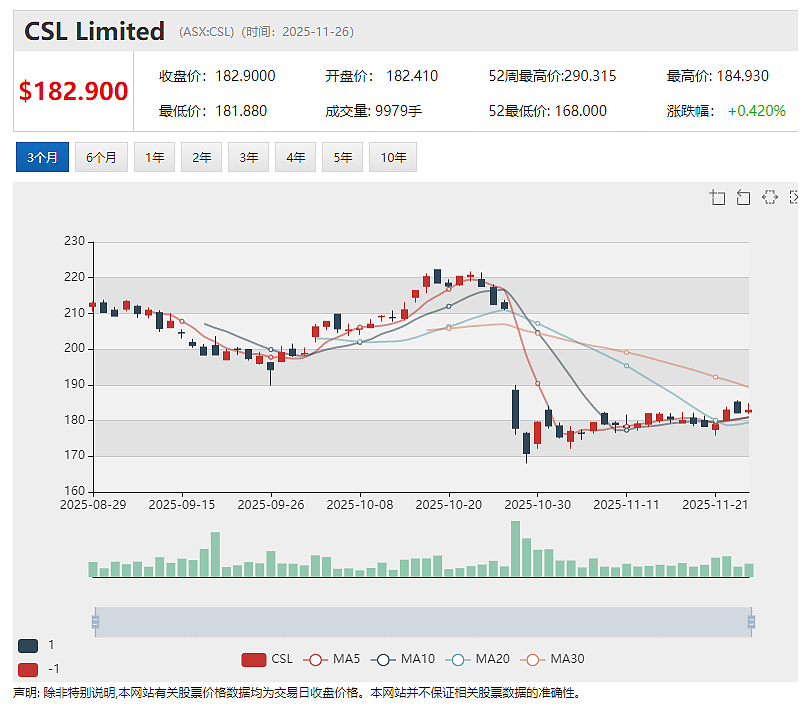
Task: Click the 2025-10-30 axis date label
Action: point(538,505)
